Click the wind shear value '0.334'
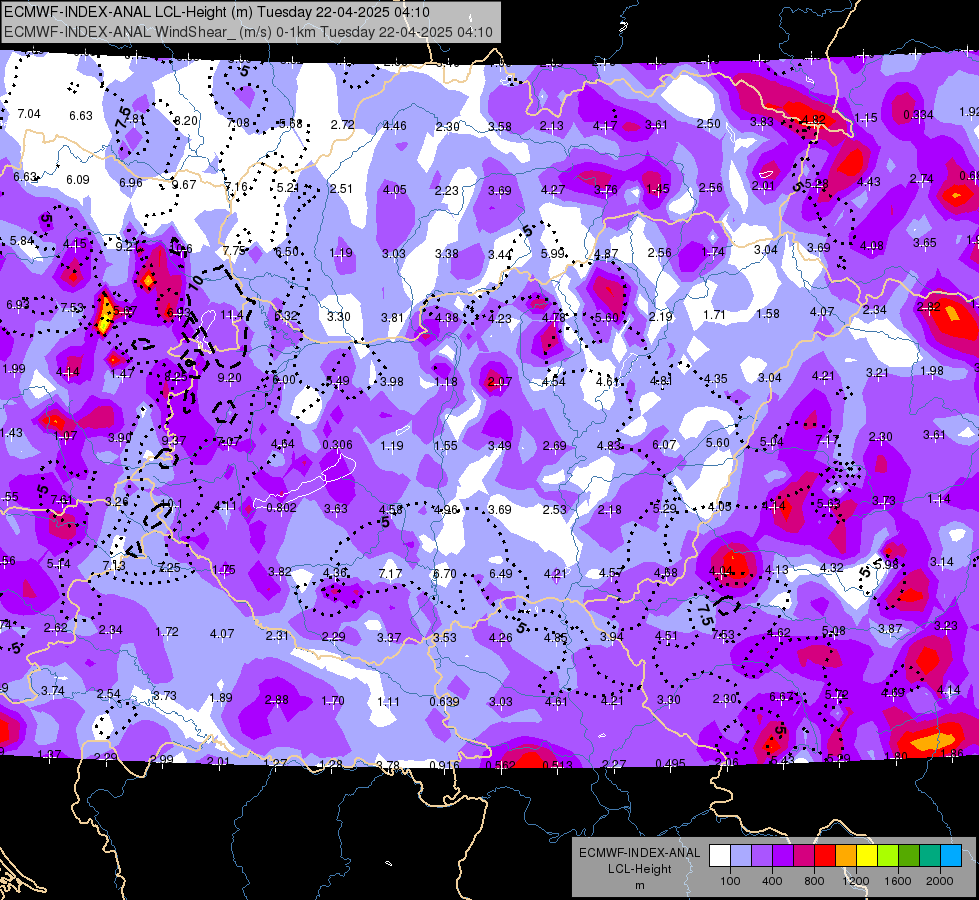Image resolution: width=979 pixels, height=900 pixels. [x=918, y=114]
